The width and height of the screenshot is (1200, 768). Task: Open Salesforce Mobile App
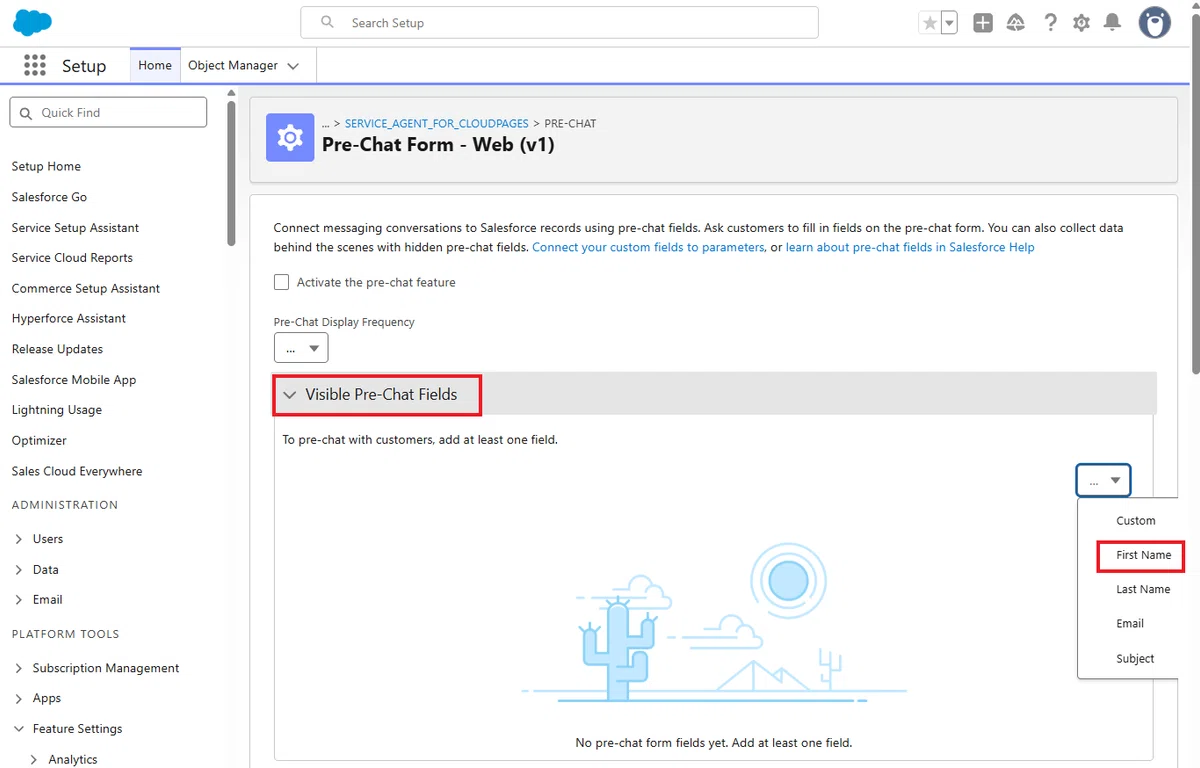point(74,379)
